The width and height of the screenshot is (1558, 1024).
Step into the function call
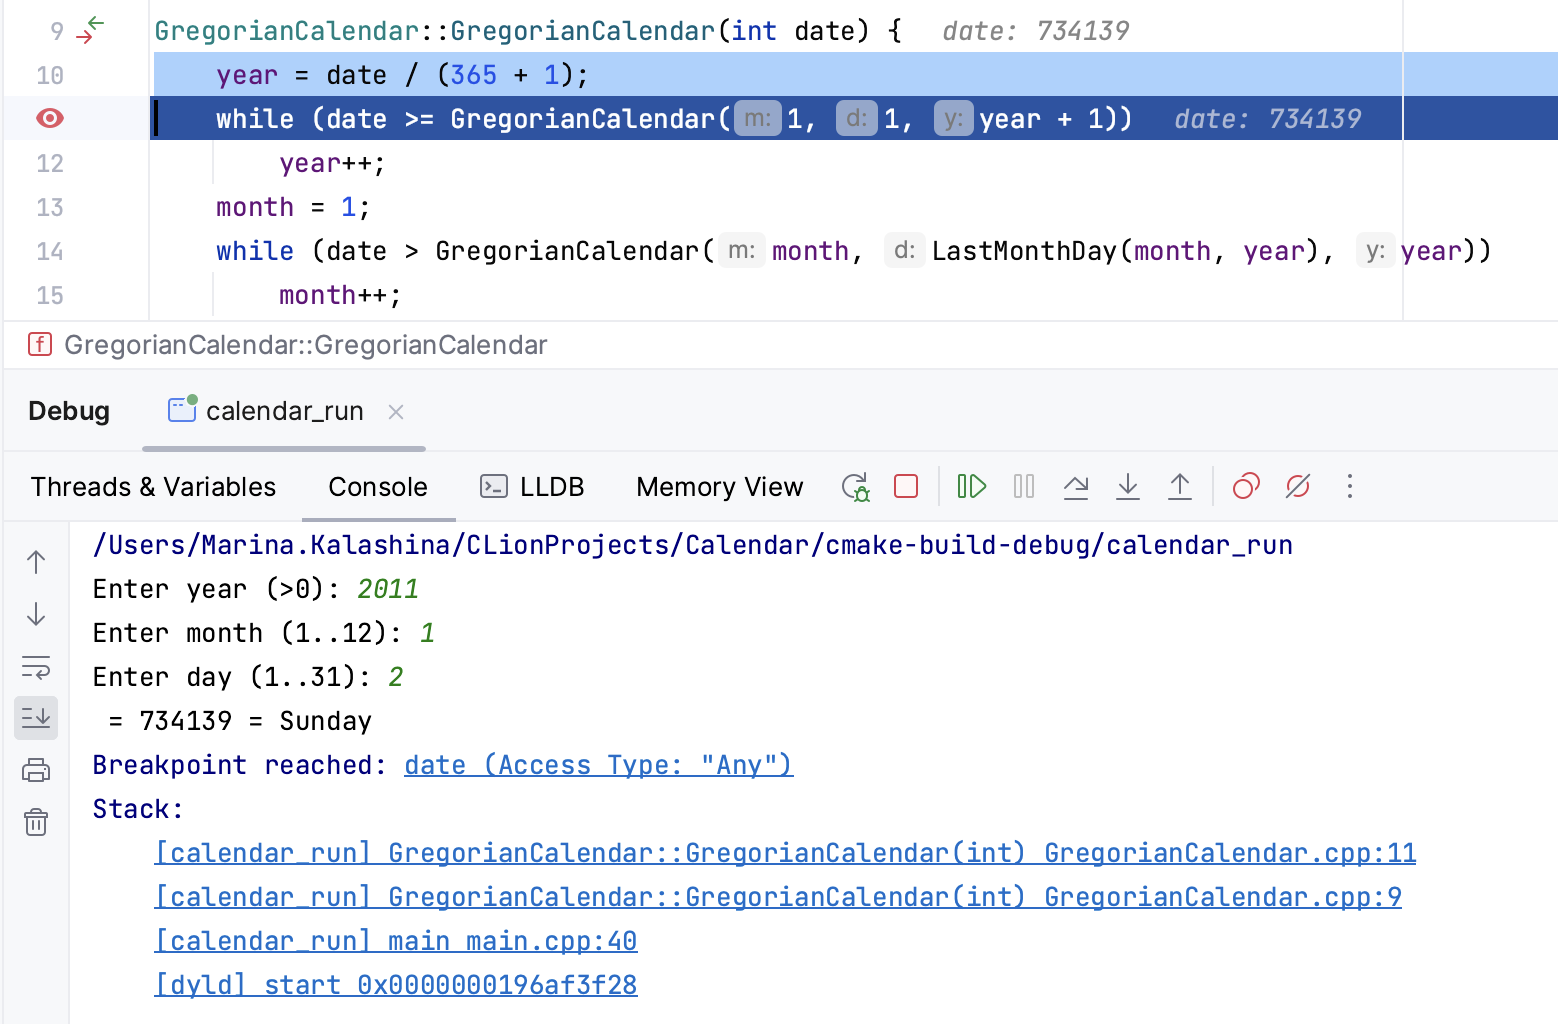(x=1128, y=487)
